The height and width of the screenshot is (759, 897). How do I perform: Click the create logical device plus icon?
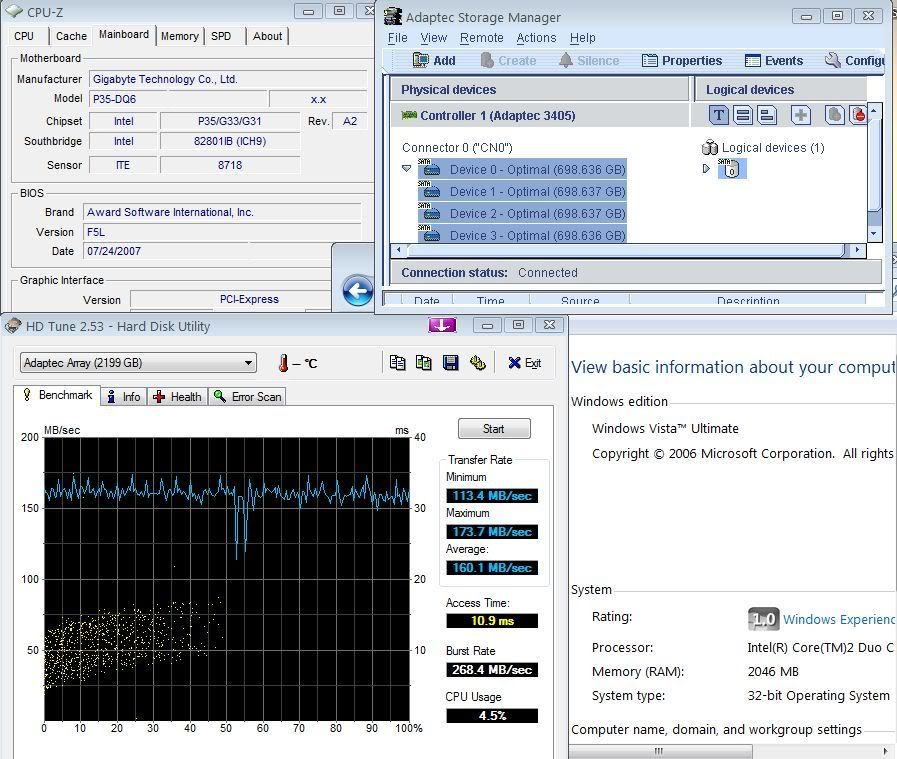tap(801, 116)
